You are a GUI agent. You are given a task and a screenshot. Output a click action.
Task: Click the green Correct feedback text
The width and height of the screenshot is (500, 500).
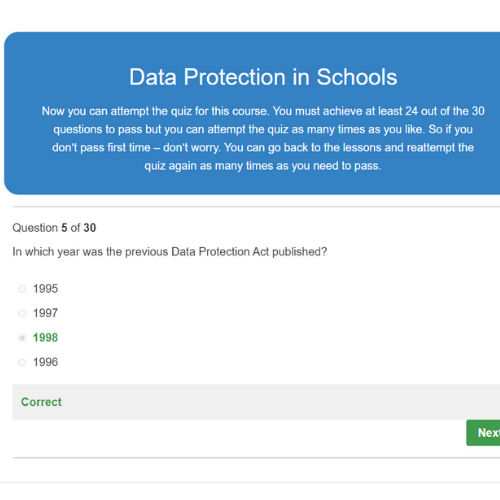click(41, 402)
